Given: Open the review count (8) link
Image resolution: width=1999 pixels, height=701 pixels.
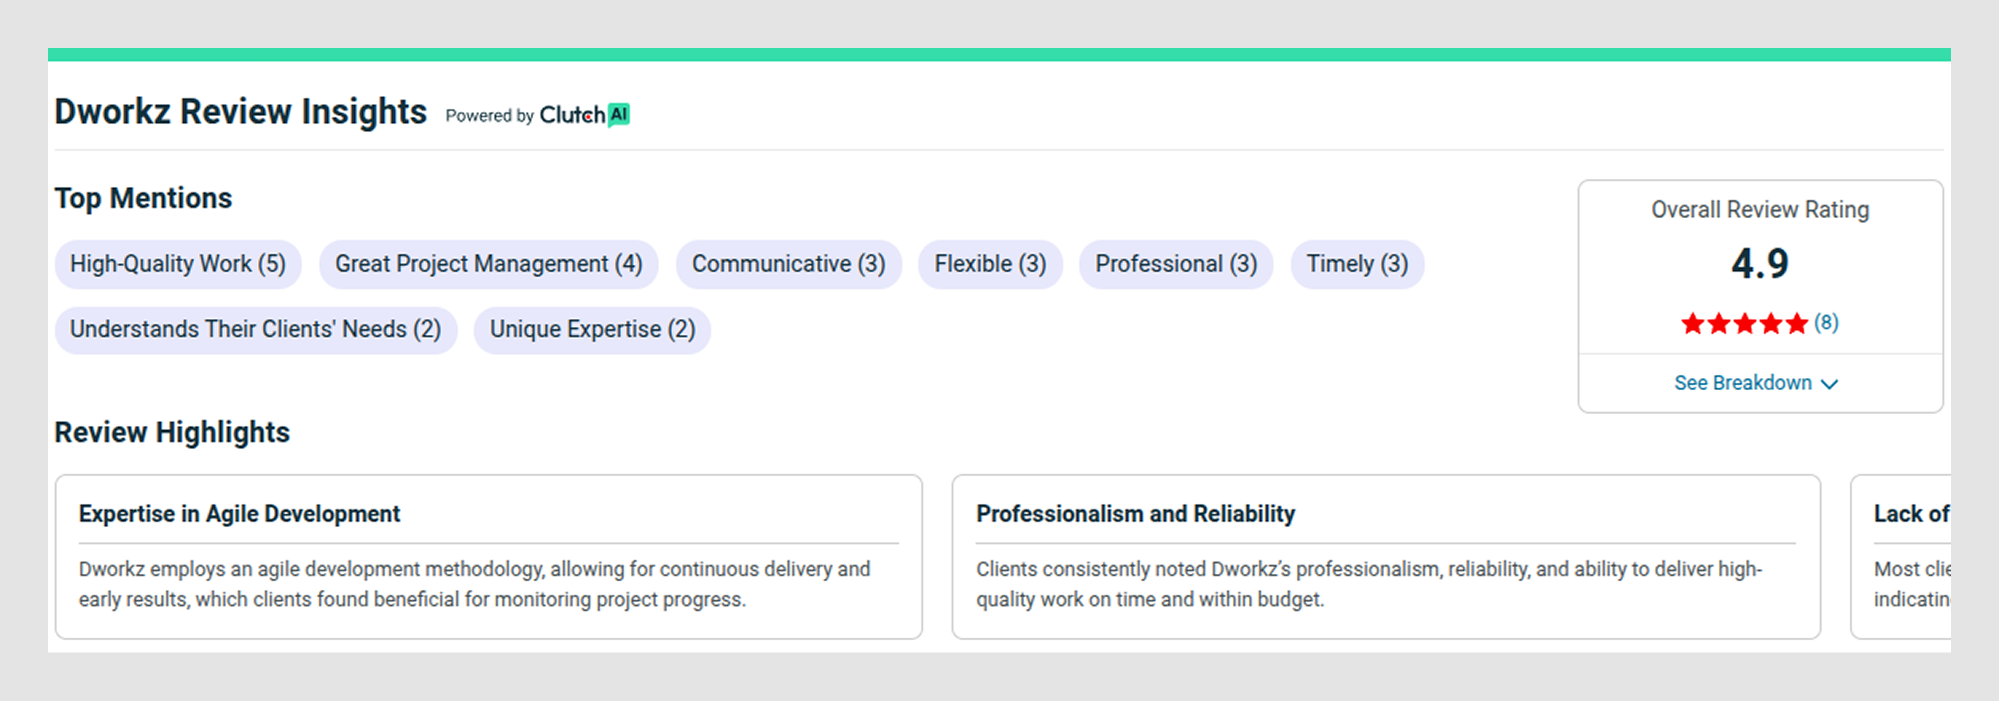Looking at the screenshot, I should 1826,323.
